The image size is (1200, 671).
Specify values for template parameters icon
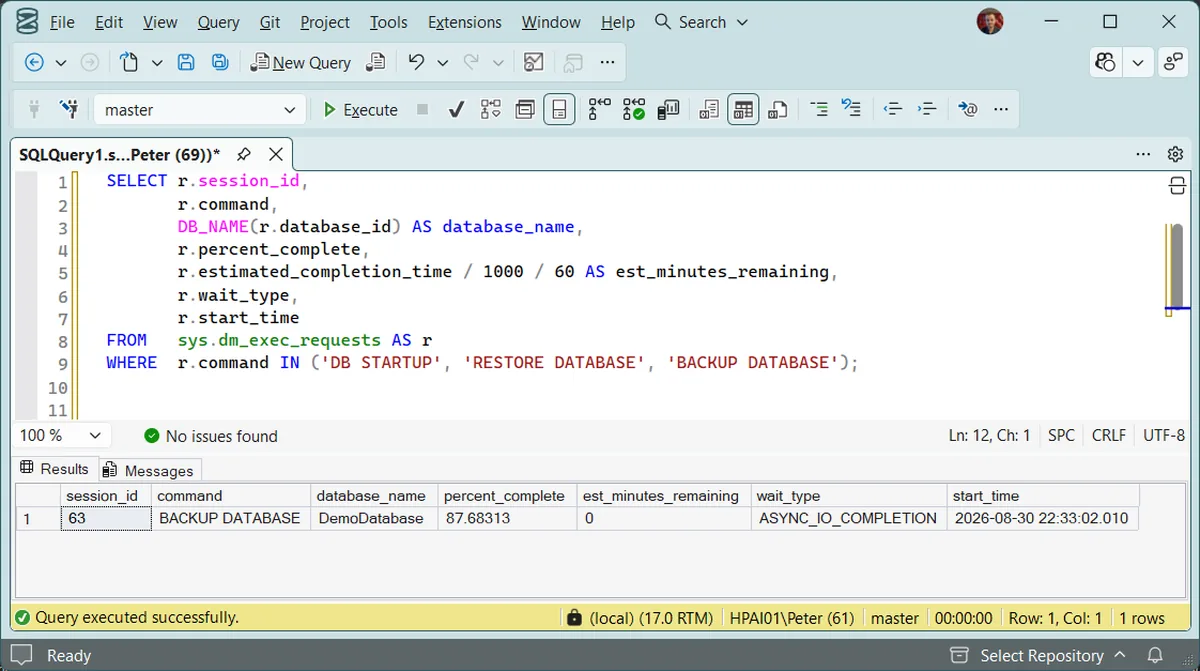click(967, 109)
